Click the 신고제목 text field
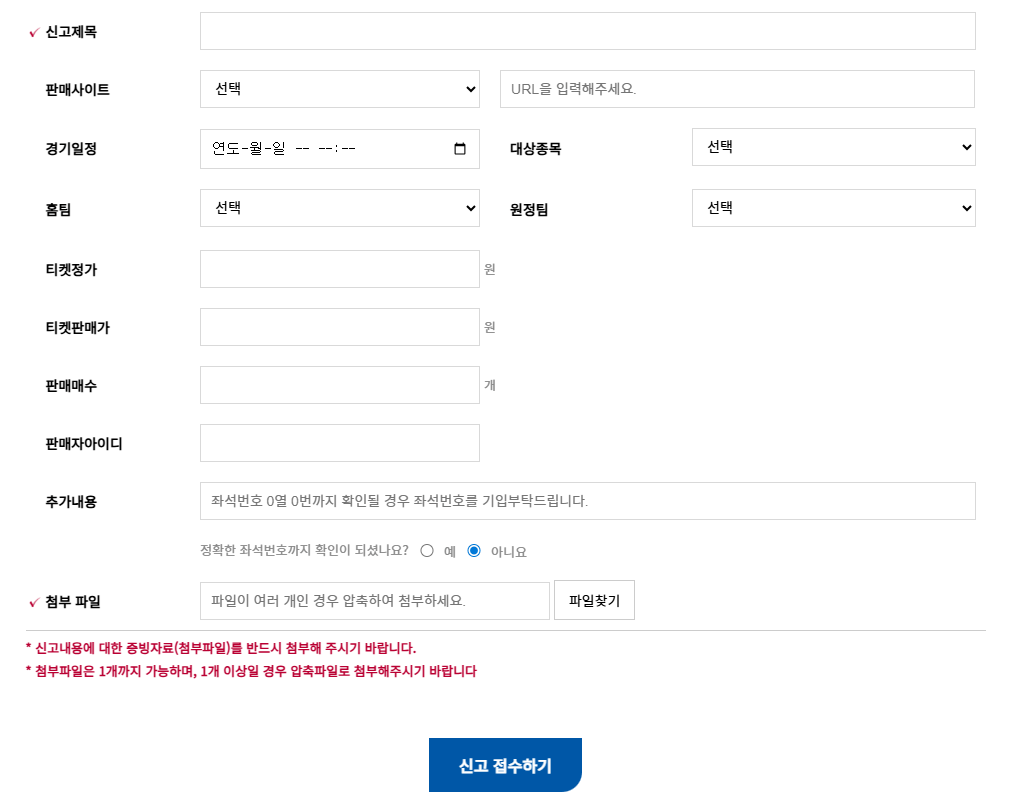 click(x=587, y=31)
